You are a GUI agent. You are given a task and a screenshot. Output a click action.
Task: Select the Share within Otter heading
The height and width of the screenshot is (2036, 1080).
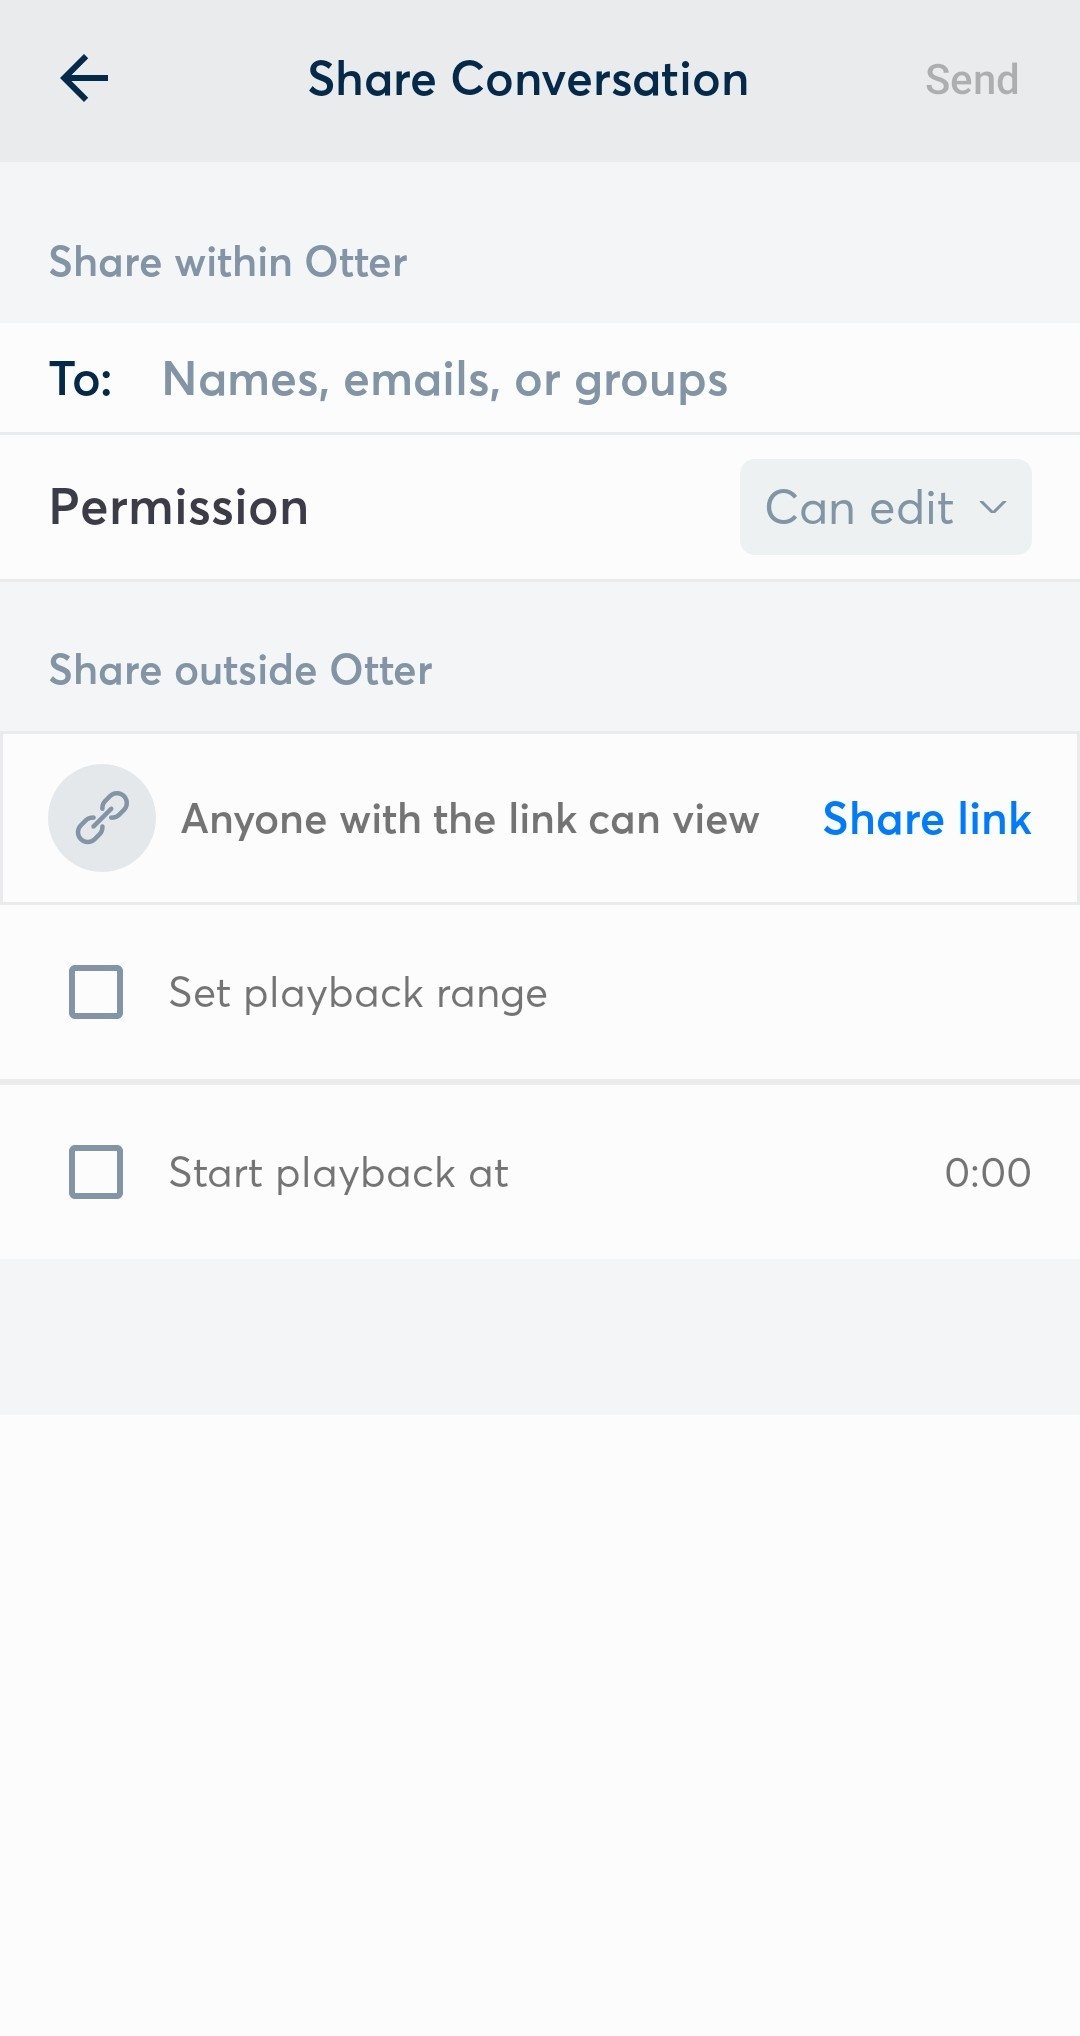click(x=228, y=262)
